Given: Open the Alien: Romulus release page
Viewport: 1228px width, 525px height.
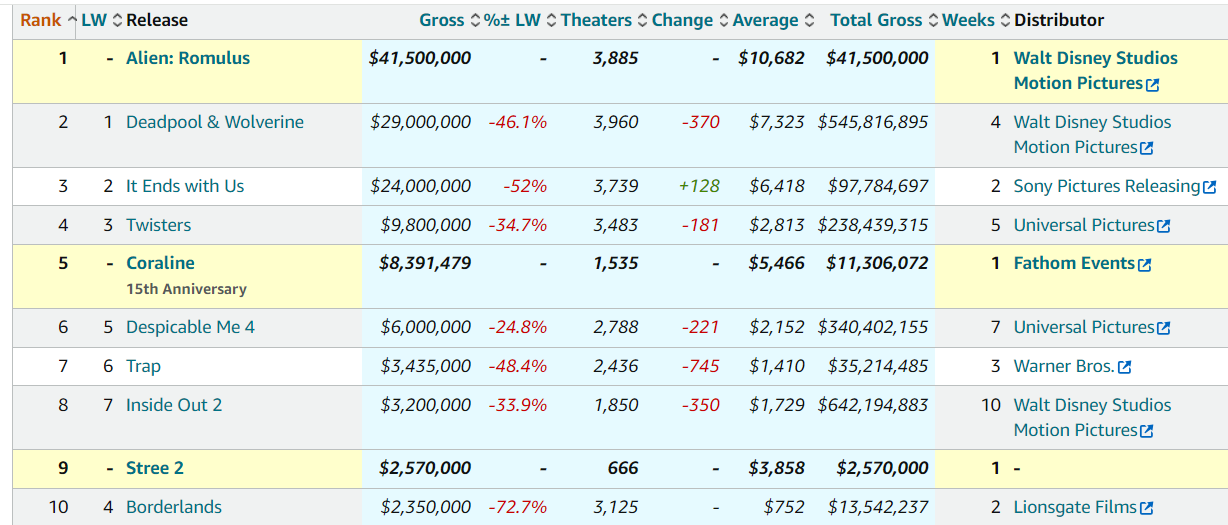Looking at the screenshot, I should [x=188, y=58].
